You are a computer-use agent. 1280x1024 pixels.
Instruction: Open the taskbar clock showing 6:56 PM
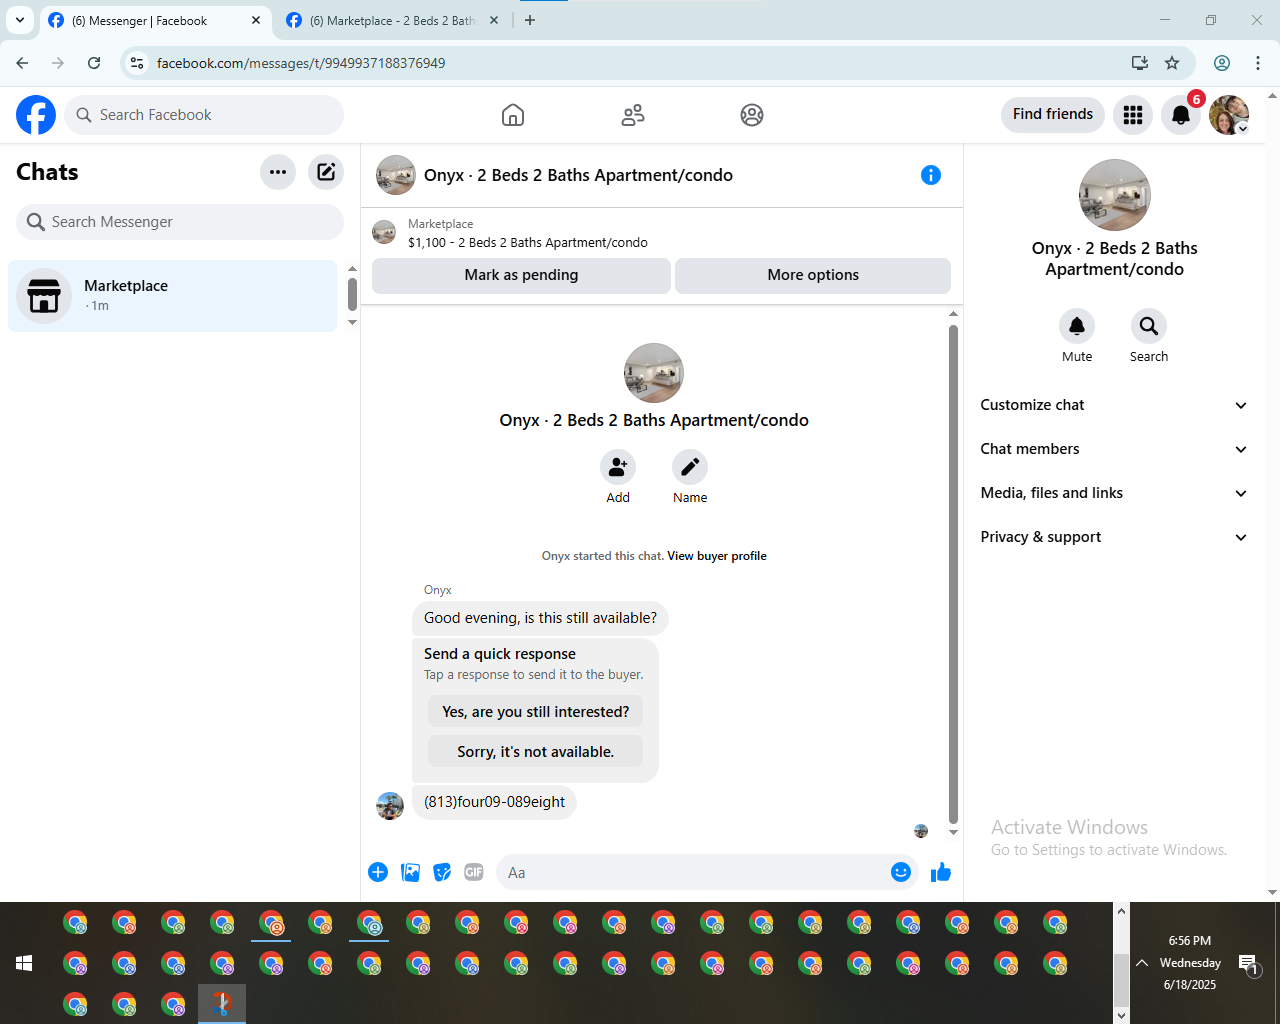pyautogui.click(x=1190, y=963)
